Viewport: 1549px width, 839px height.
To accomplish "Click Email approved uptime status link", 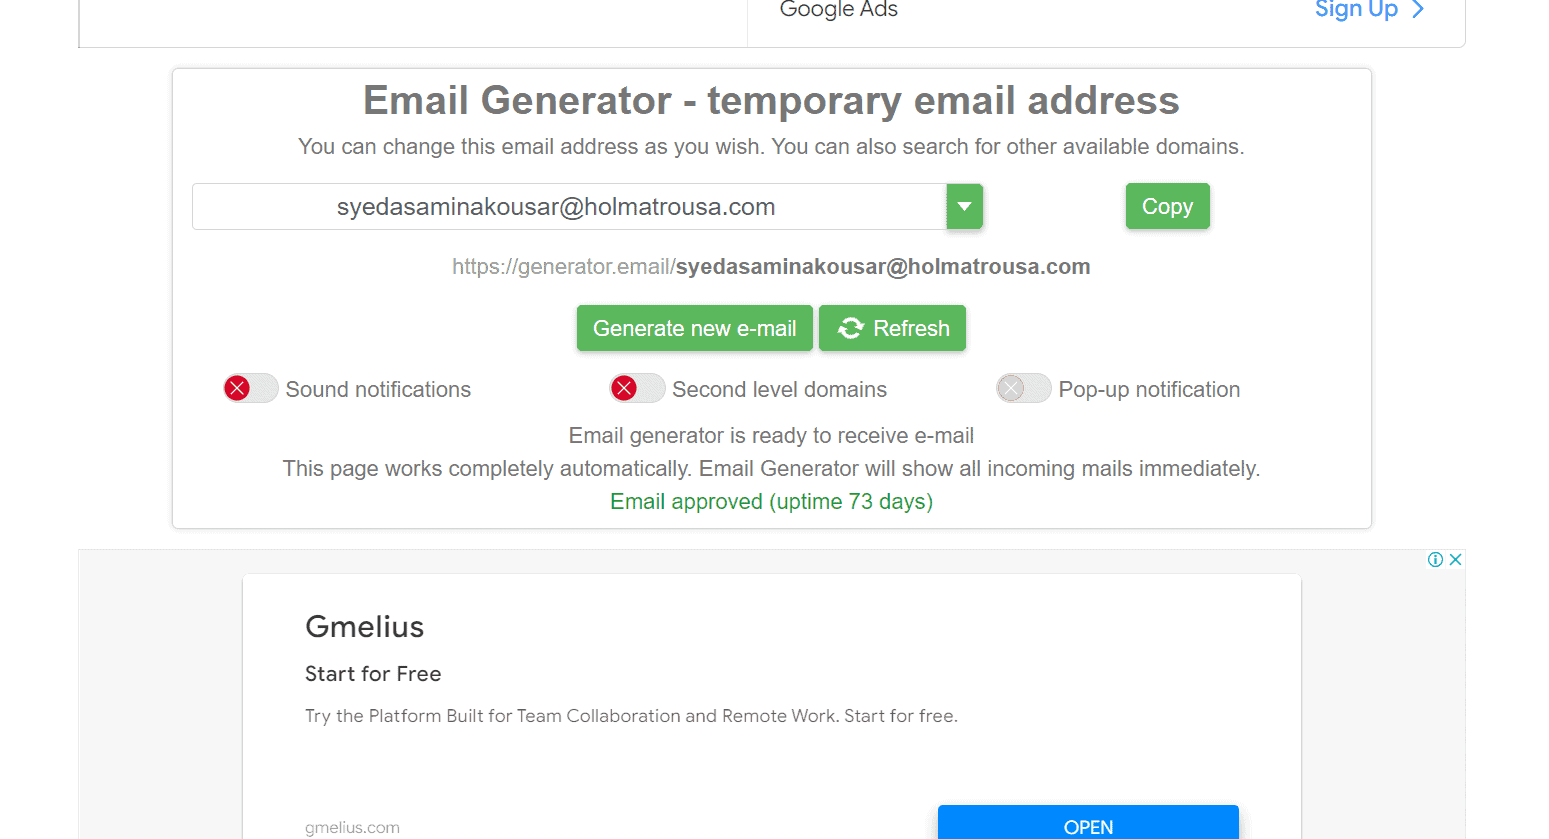I will click(770, 501).
